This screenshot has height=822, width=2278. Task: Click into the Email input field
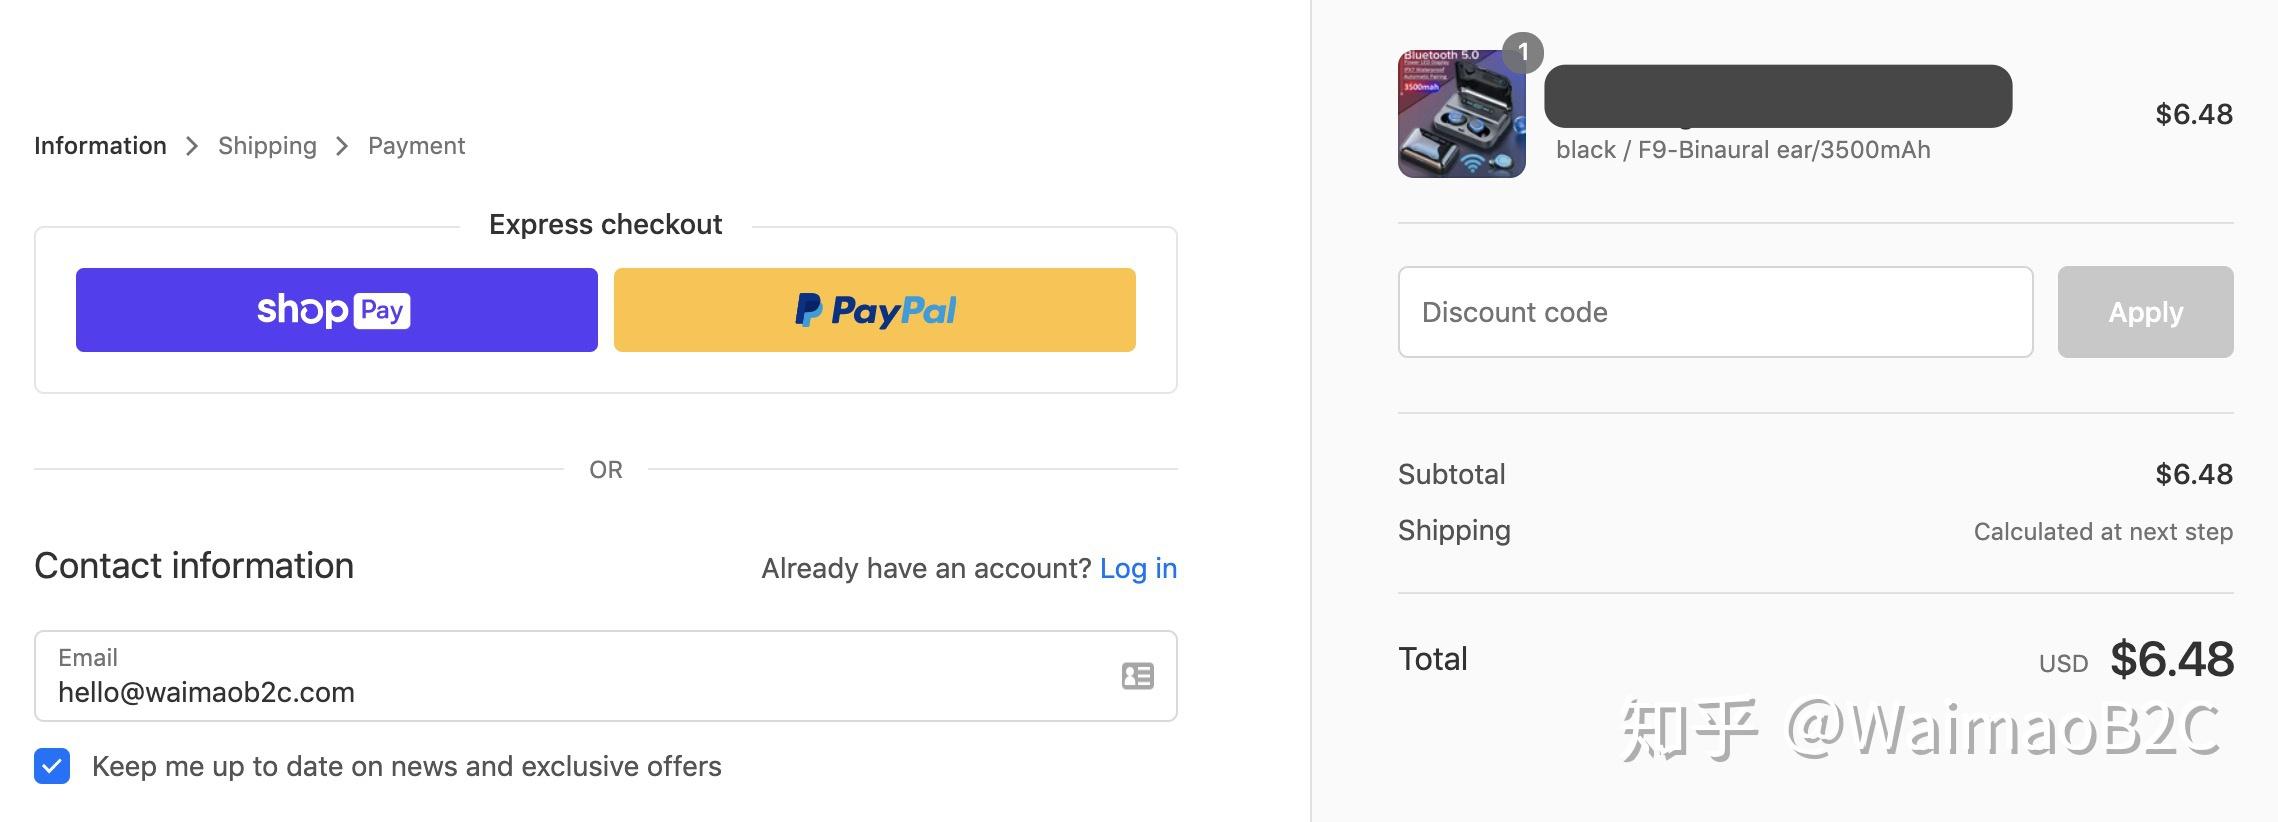(x=580, y=690)
